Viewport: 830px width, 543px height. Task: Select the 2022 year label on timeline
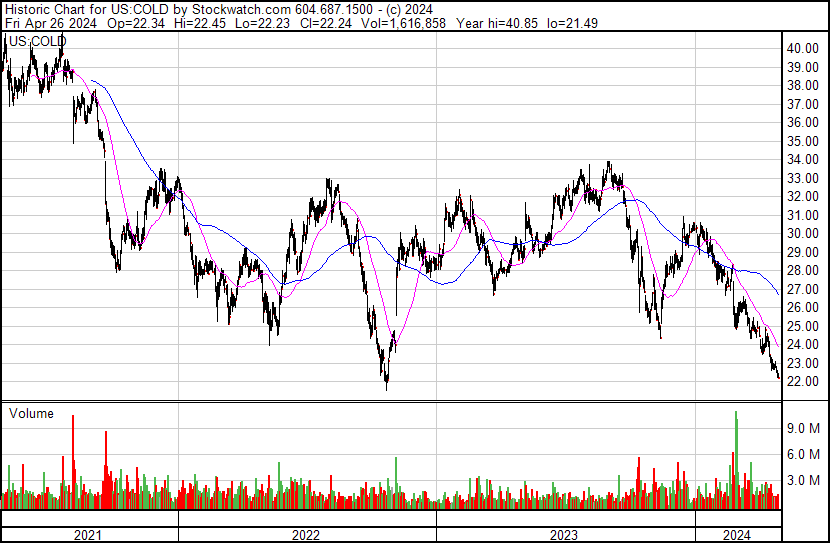[307, 535]
